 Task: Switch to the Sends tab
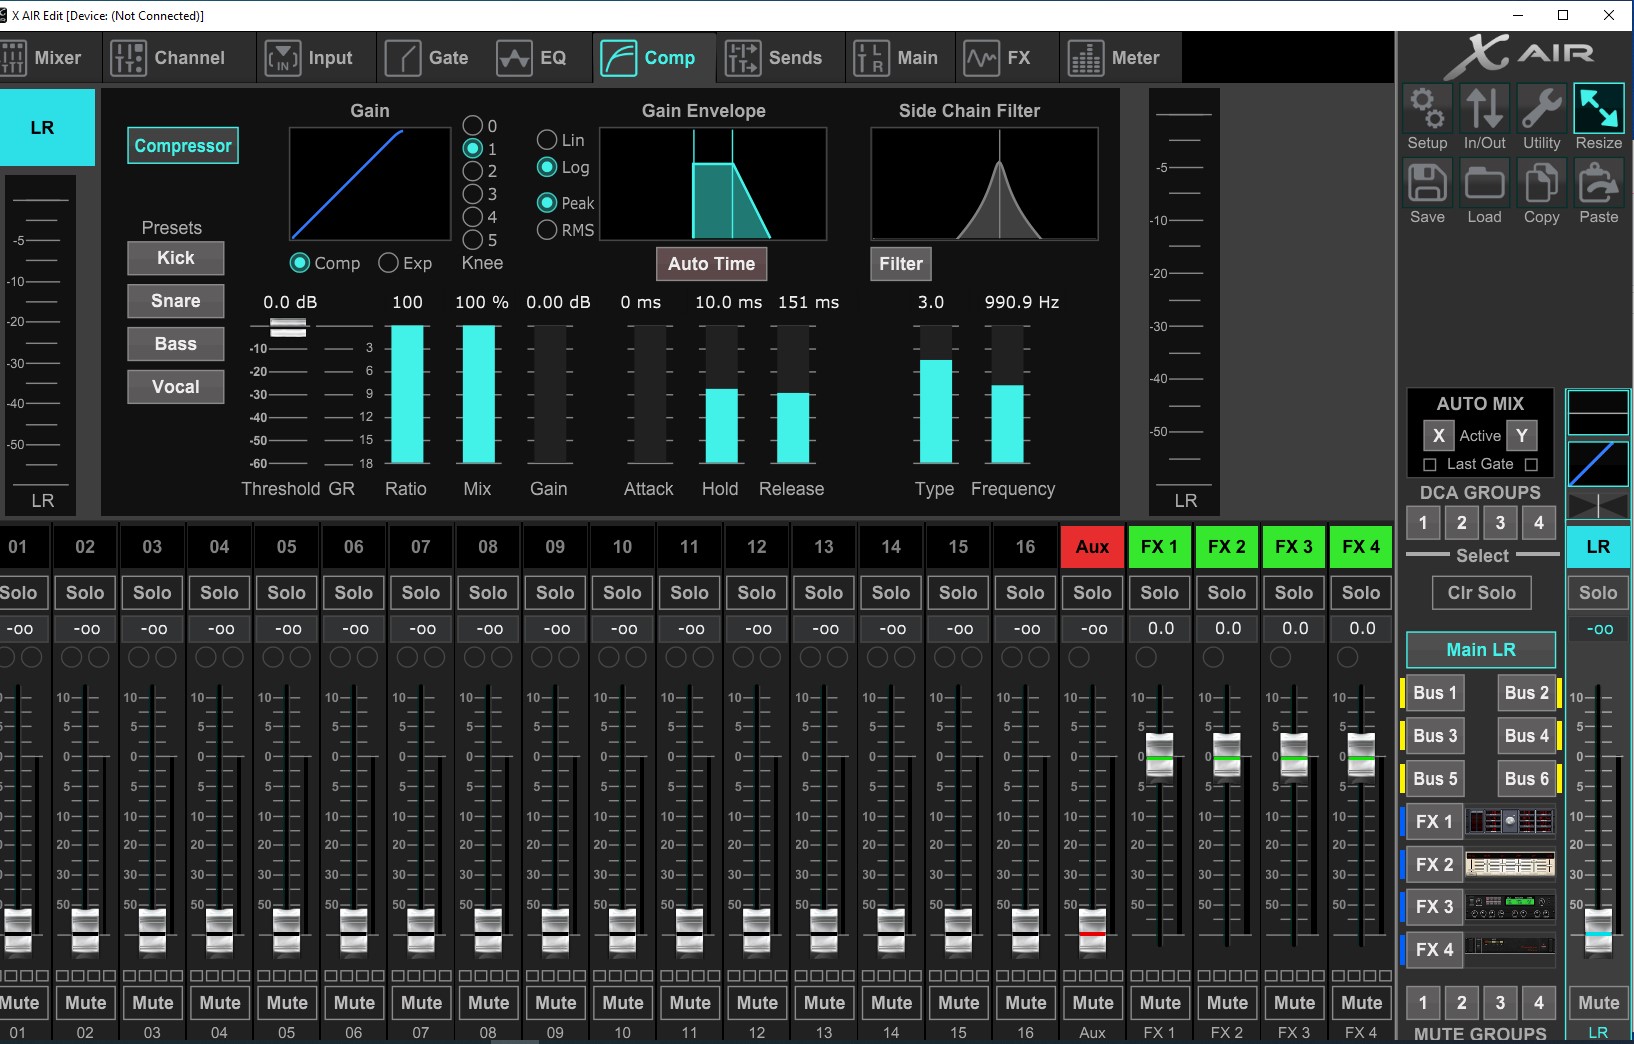tap(780, 57)
